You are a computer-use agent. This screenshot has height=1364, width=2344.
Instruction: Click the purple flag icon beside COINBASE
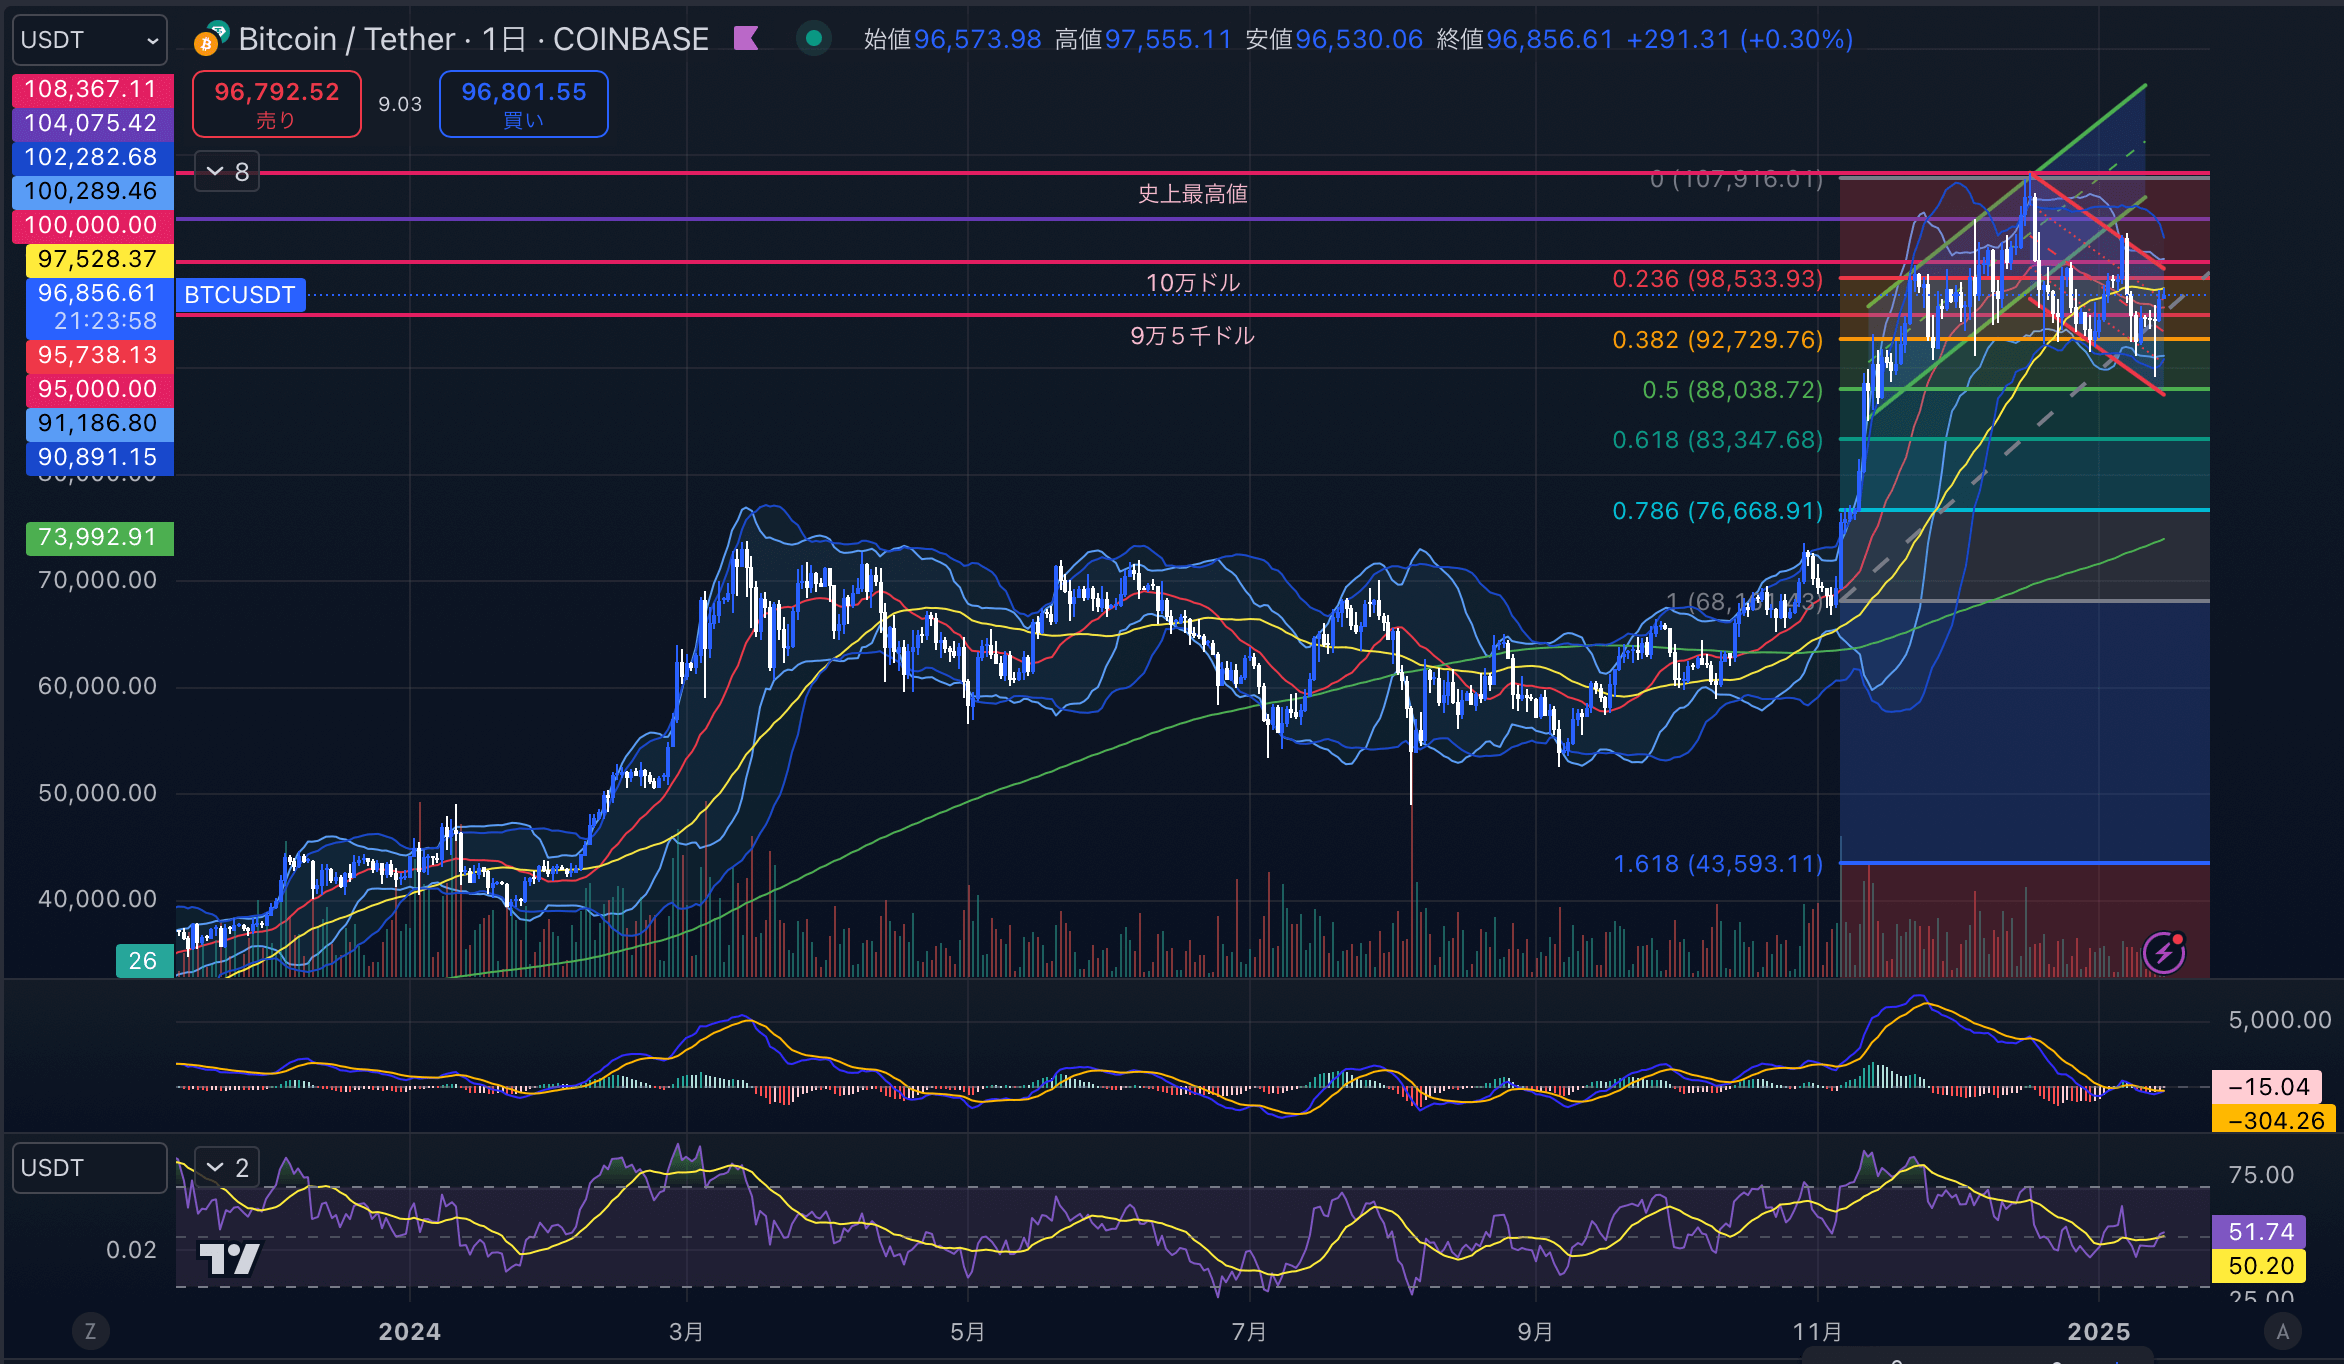[x=746, y=39]
